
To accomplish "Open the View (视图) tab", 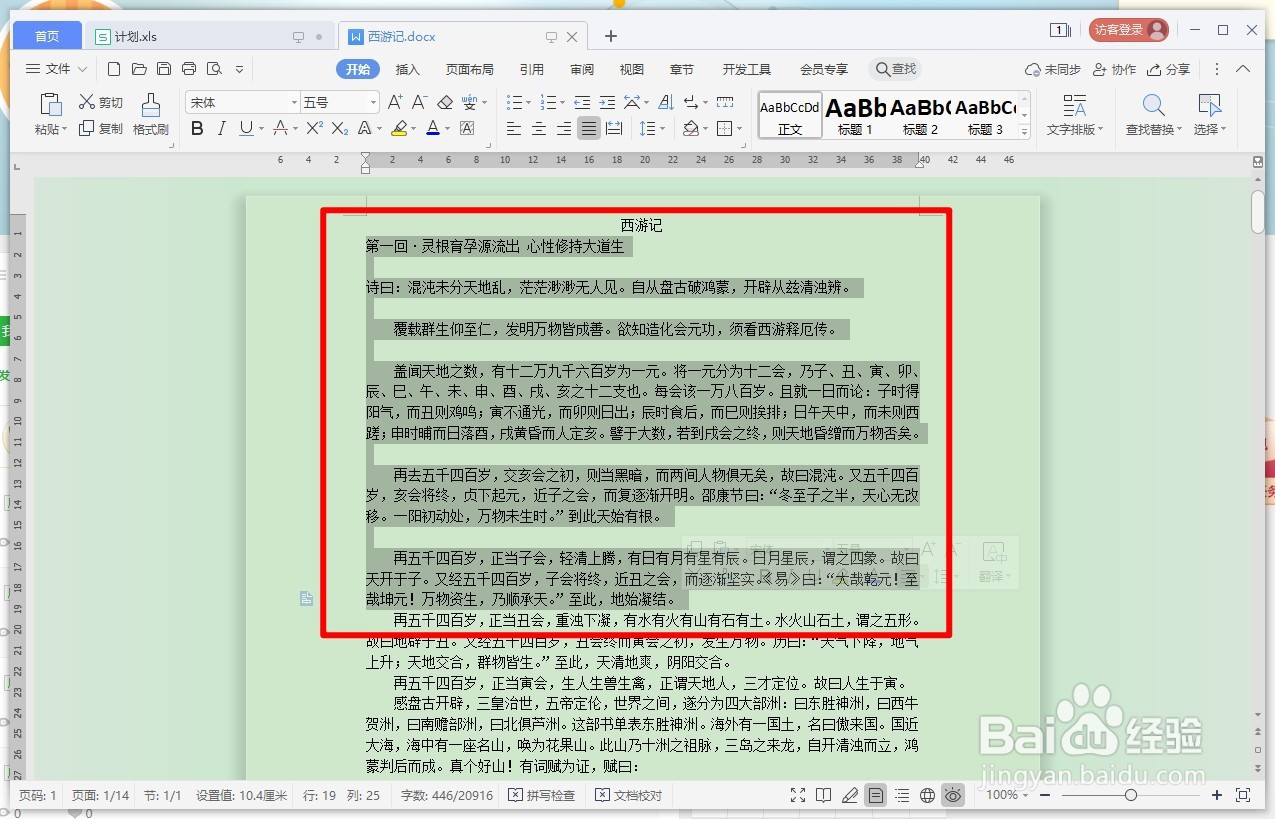I will point(632,69).
